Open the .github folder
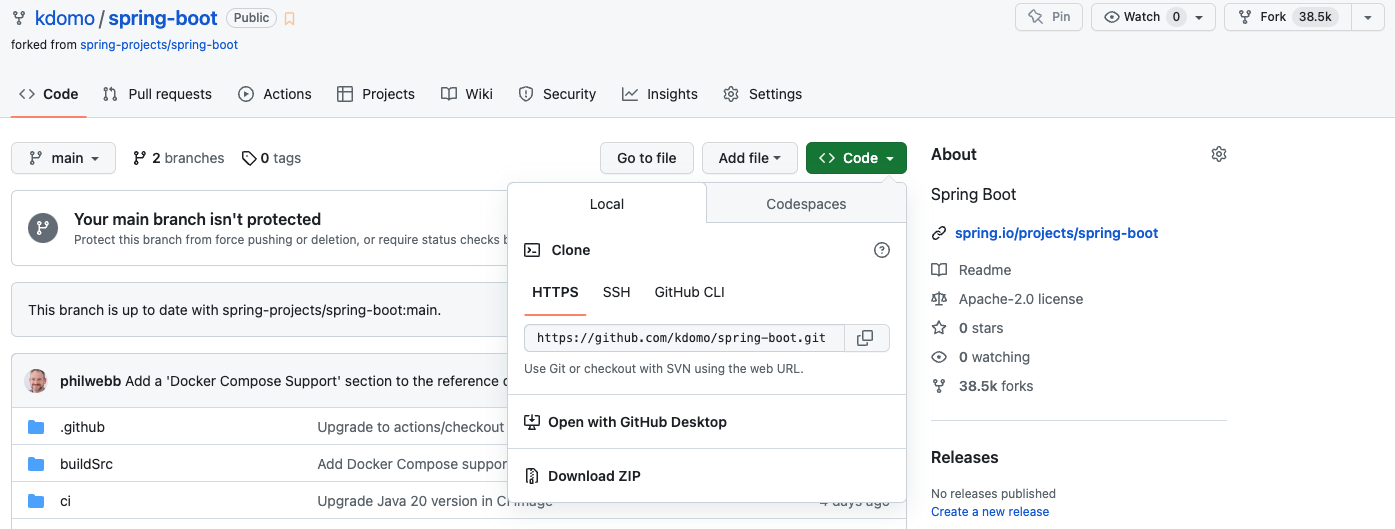Image resolution: width=1395 pixels, height=529 pixels. click(x=82, y=427)
